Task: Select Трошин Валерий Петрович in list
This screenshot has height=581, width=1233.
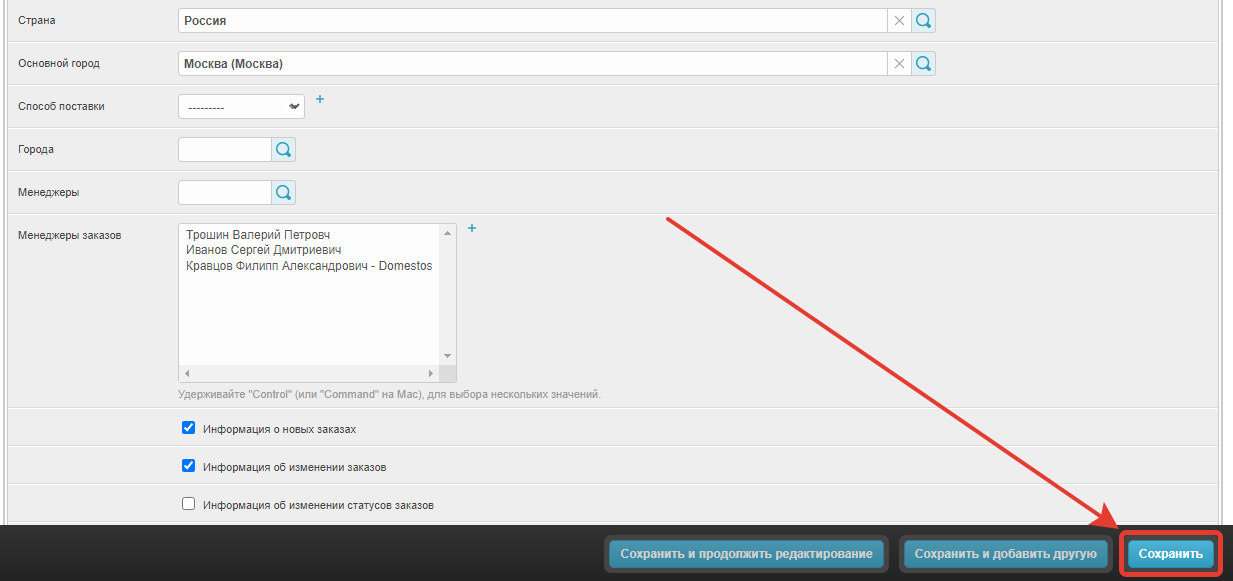Action: tap(258, 235)
